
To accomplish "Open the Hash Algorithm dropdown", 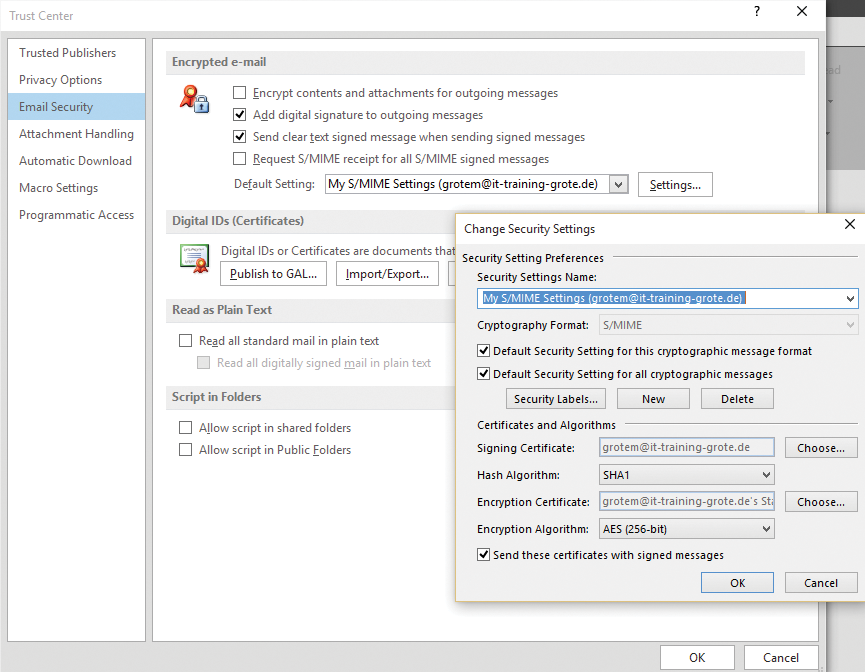I will tap(766, 474).
